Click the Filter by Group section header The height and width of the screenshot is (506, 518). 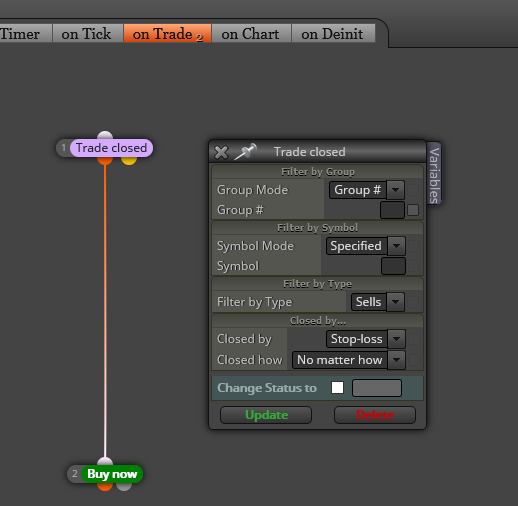(x=318, y=172)
